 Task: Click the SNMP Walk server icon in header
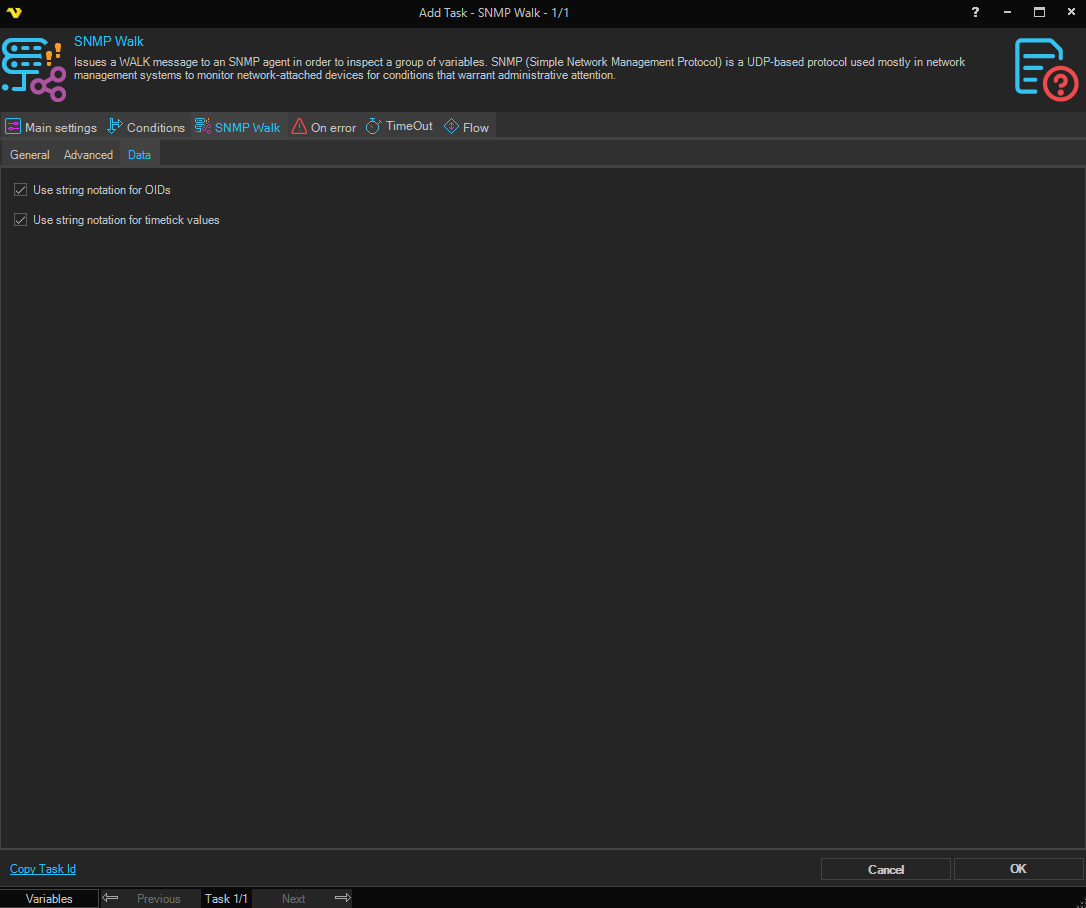pos(33,69)
